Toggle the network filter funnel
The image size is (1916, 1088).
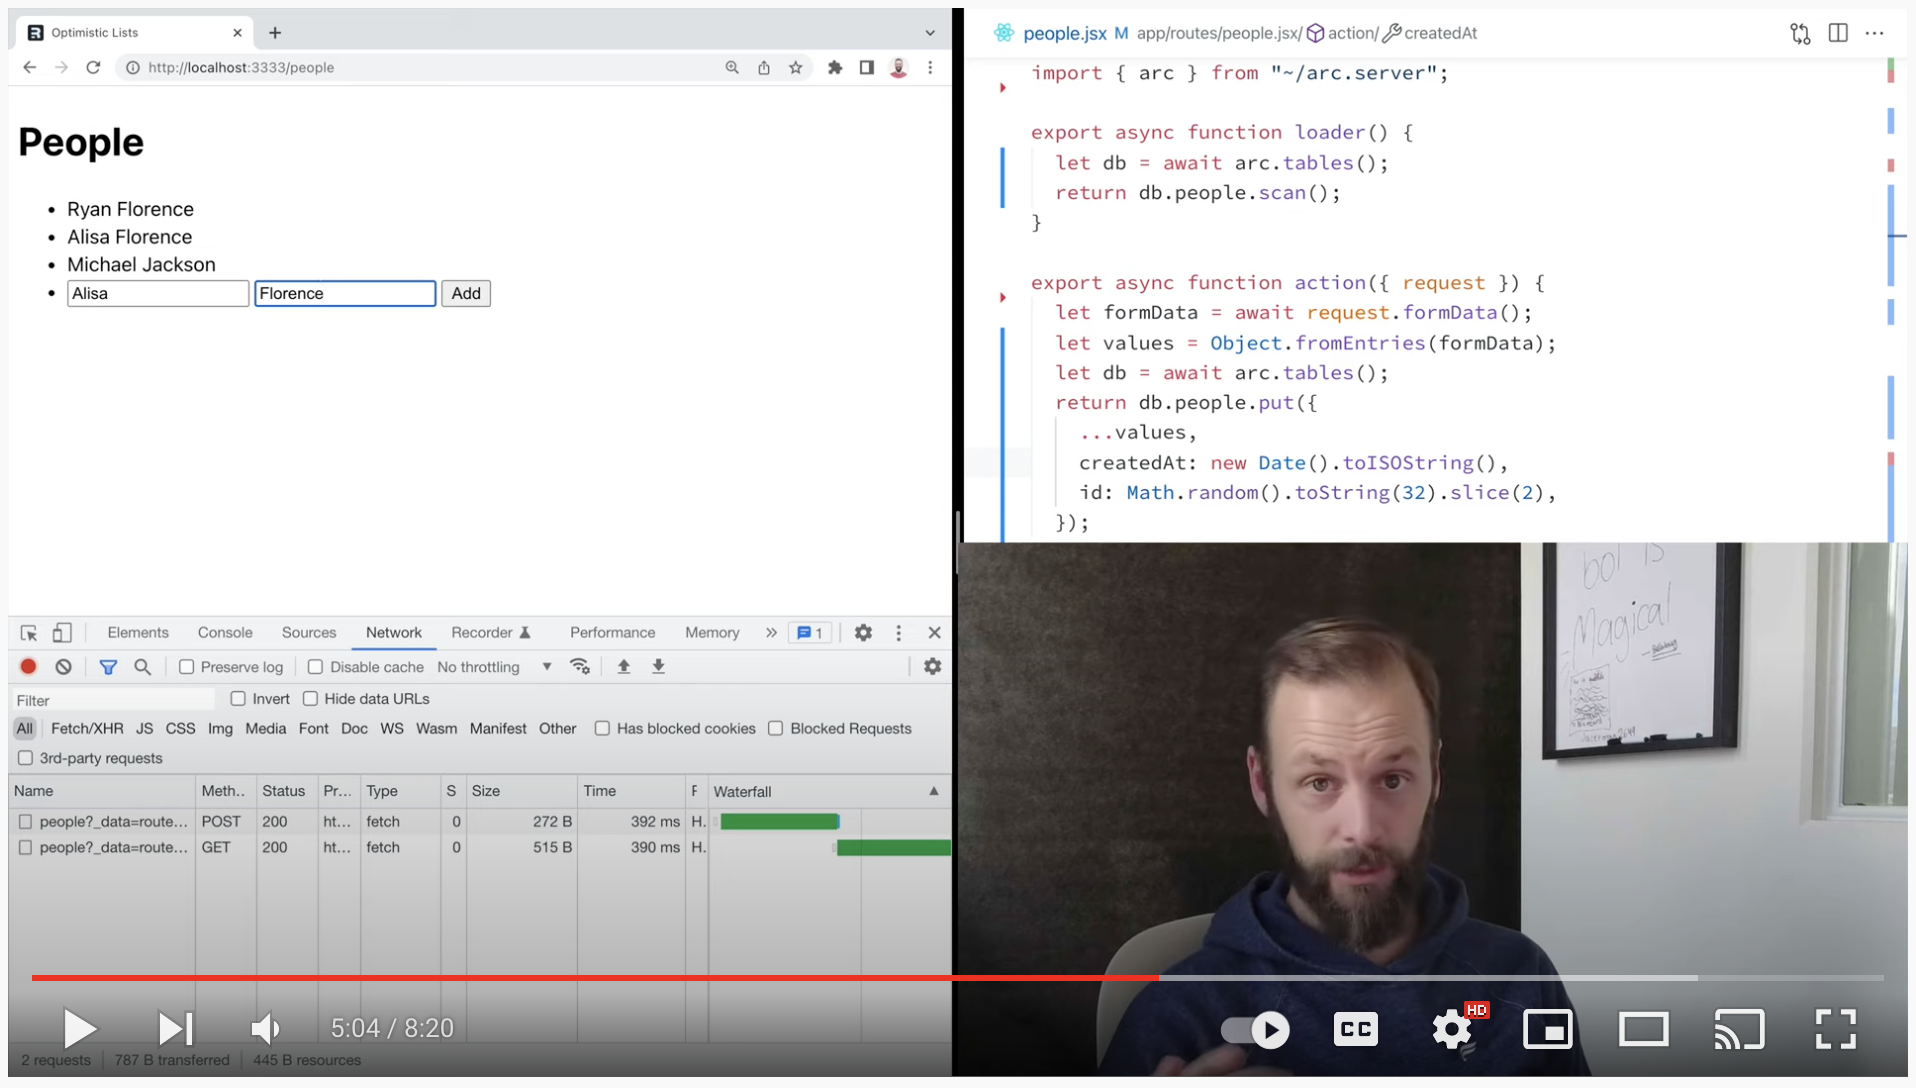coord(108,667)
